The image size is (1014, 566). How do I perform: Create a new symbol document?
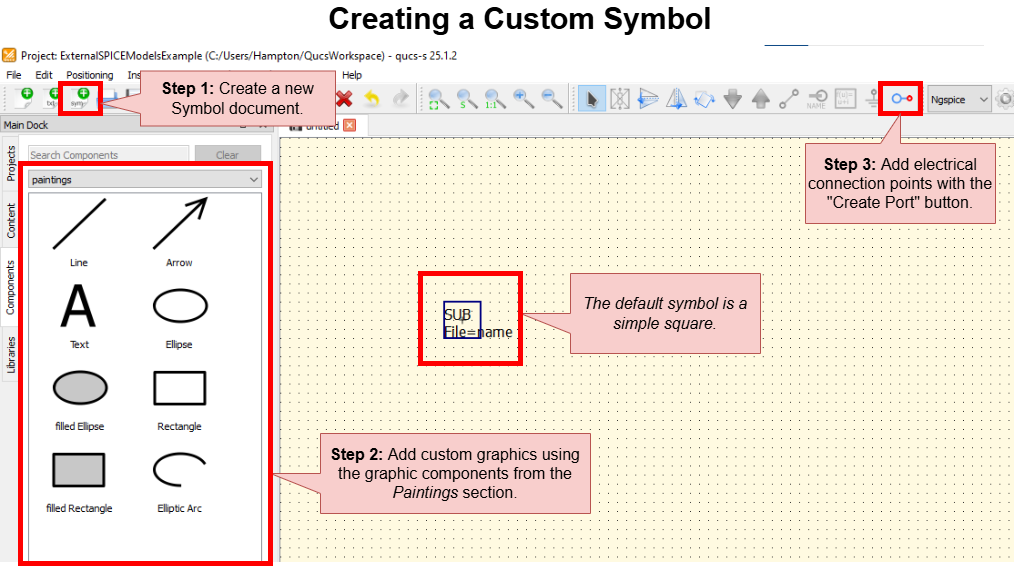click(80, 99)
